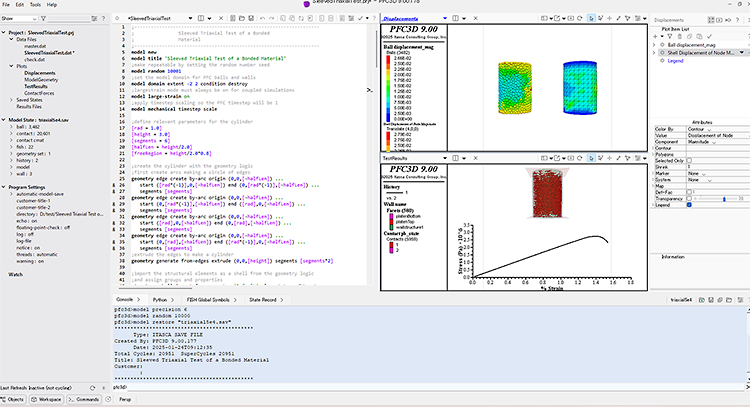The width and height of the screenshot is (750, 407).
Task: Click the pfc3d command prompt input field
Action: (x=435, y=387)
